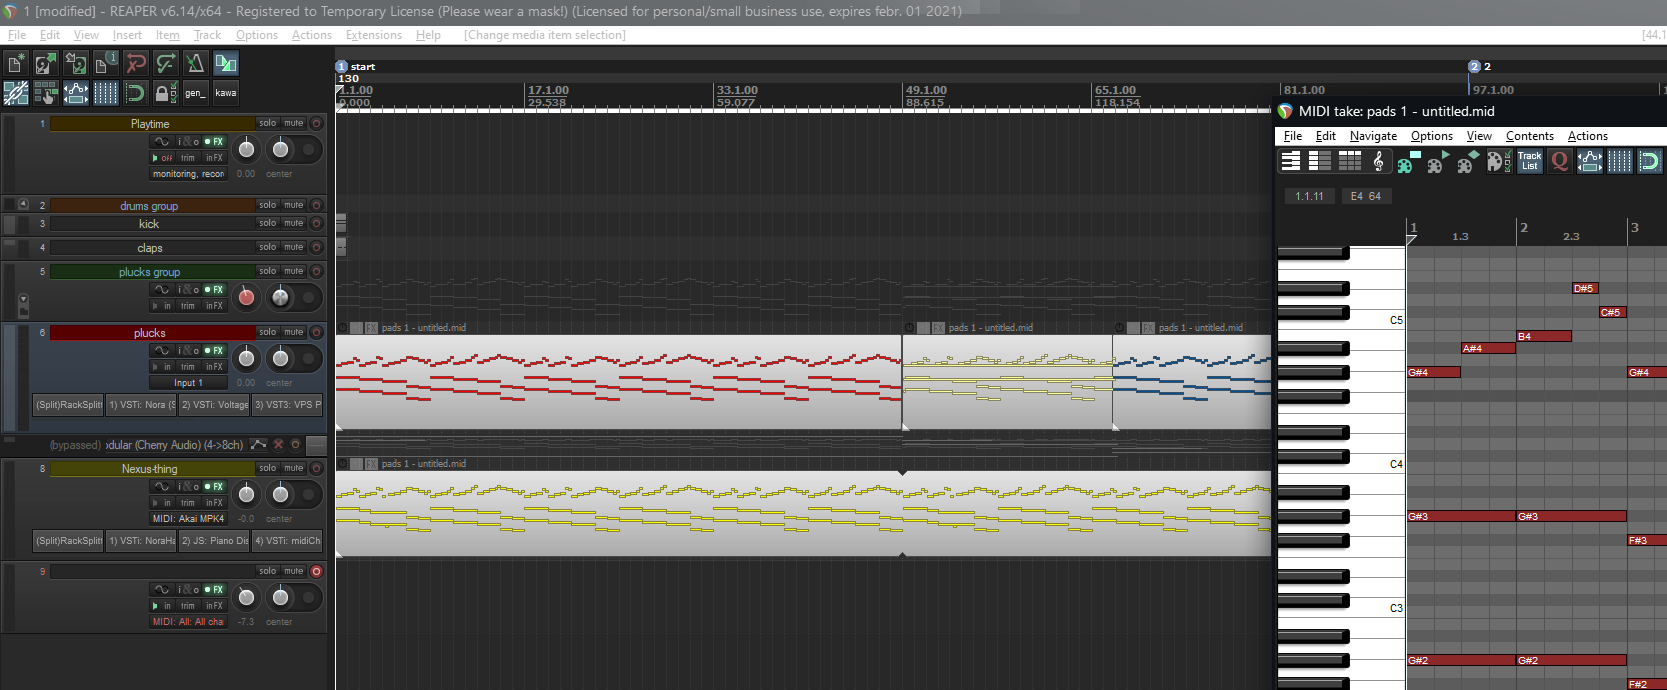Open the Extensions menu

tap(374, 35)
